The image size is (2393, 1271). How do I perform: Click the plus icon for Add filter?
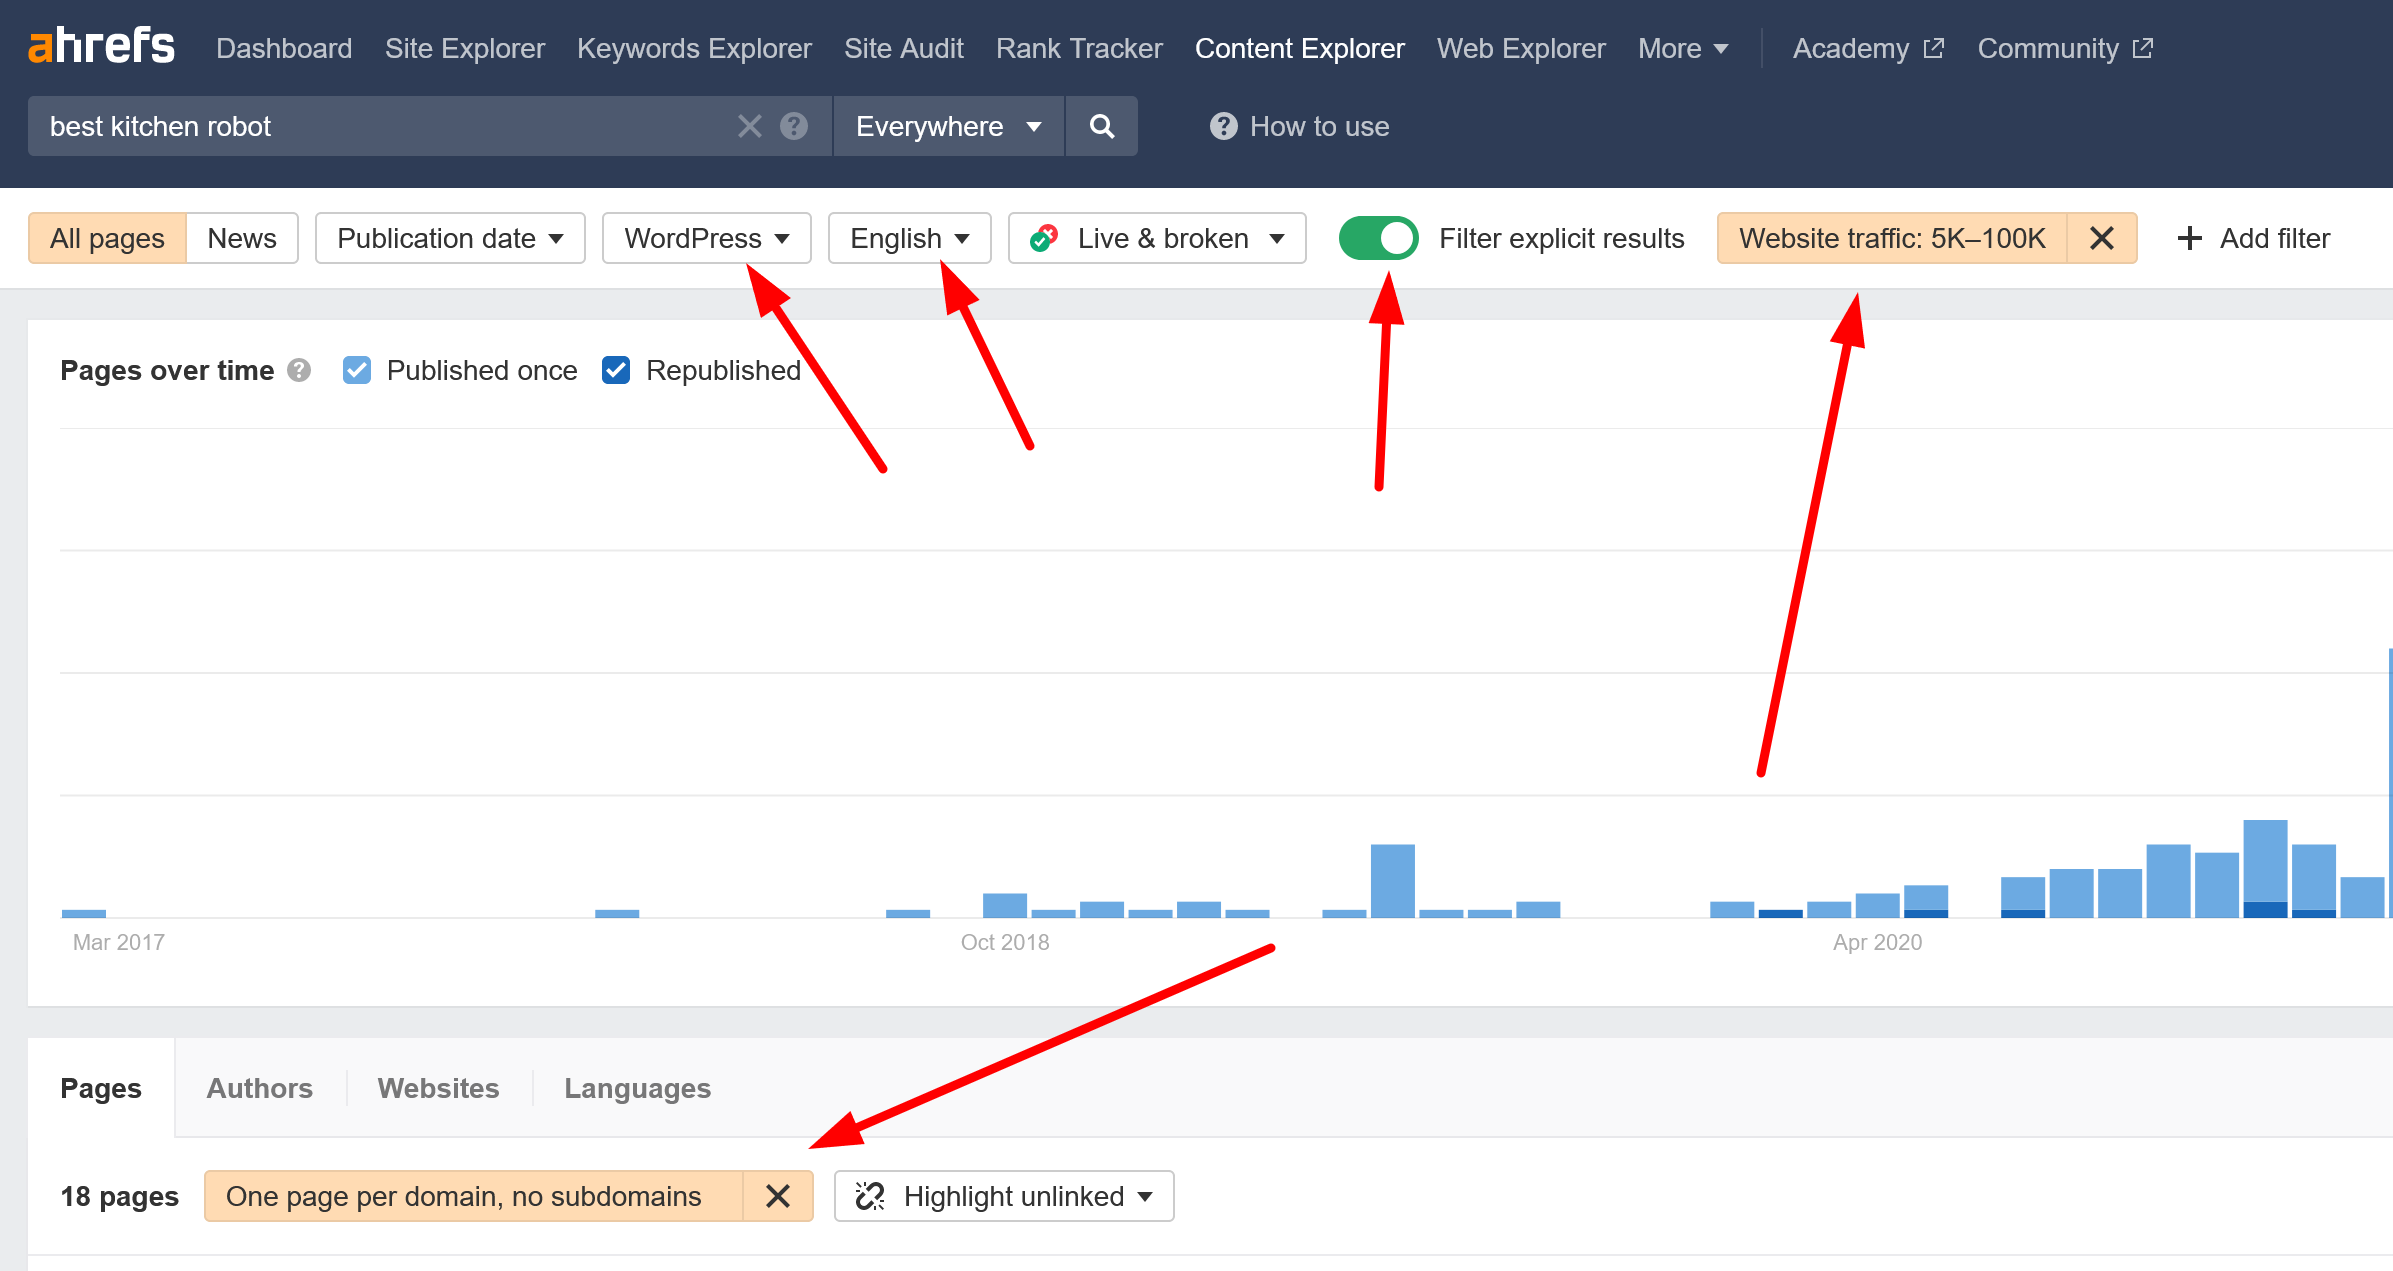pyautogui.click(x=2189, y=238)
